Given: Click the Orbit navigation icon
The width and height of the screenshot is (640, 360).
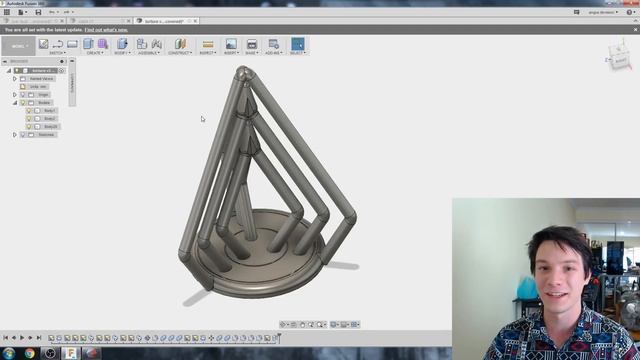Looking at the screenshot, I should pos(283,324).
